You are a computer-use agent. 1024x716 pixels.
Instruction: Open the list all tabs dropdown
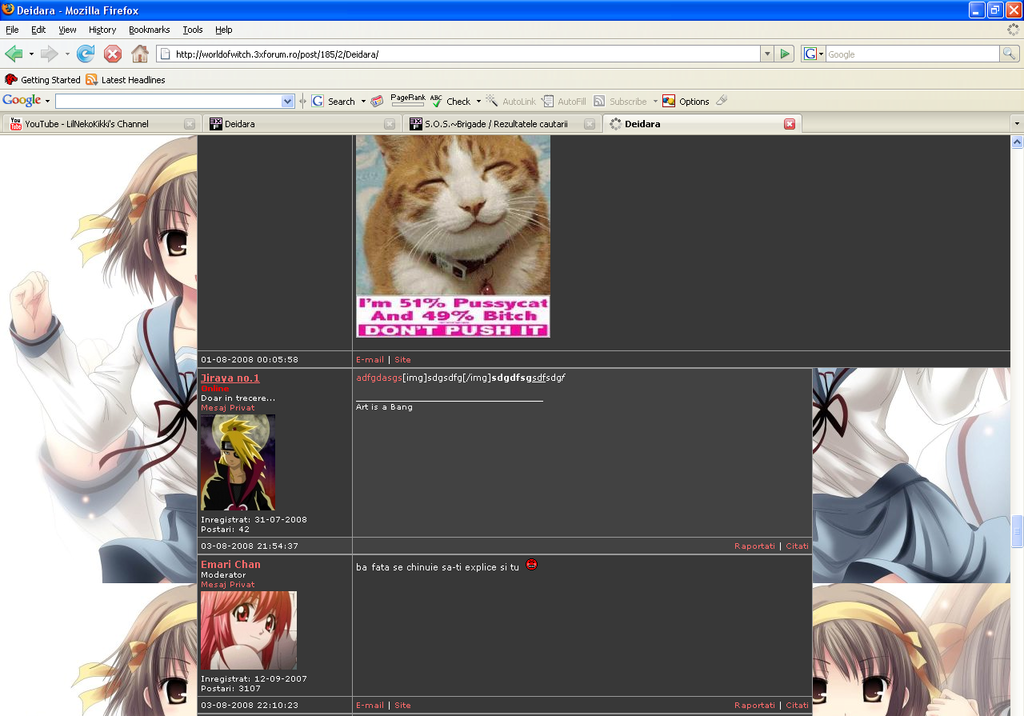point(1016,124)
